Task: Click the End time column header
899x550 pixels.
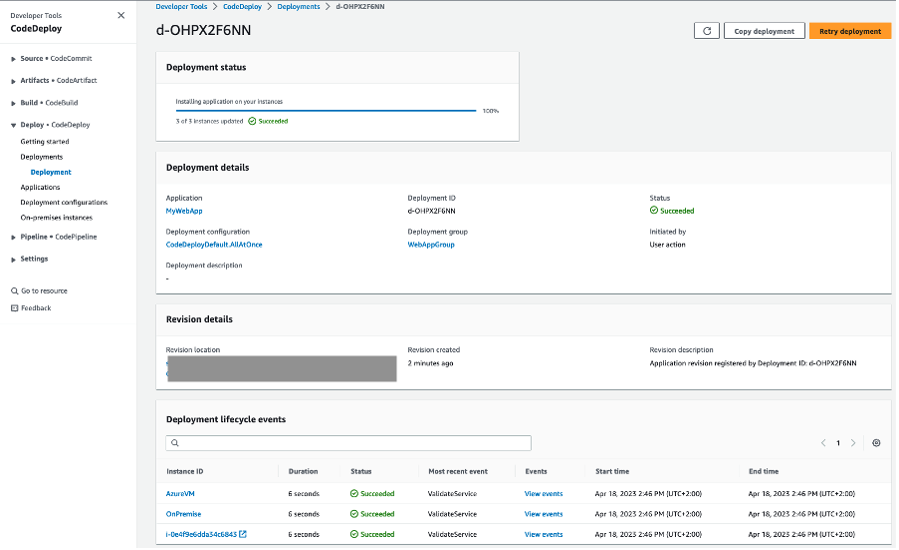Action: coord(765,473)
